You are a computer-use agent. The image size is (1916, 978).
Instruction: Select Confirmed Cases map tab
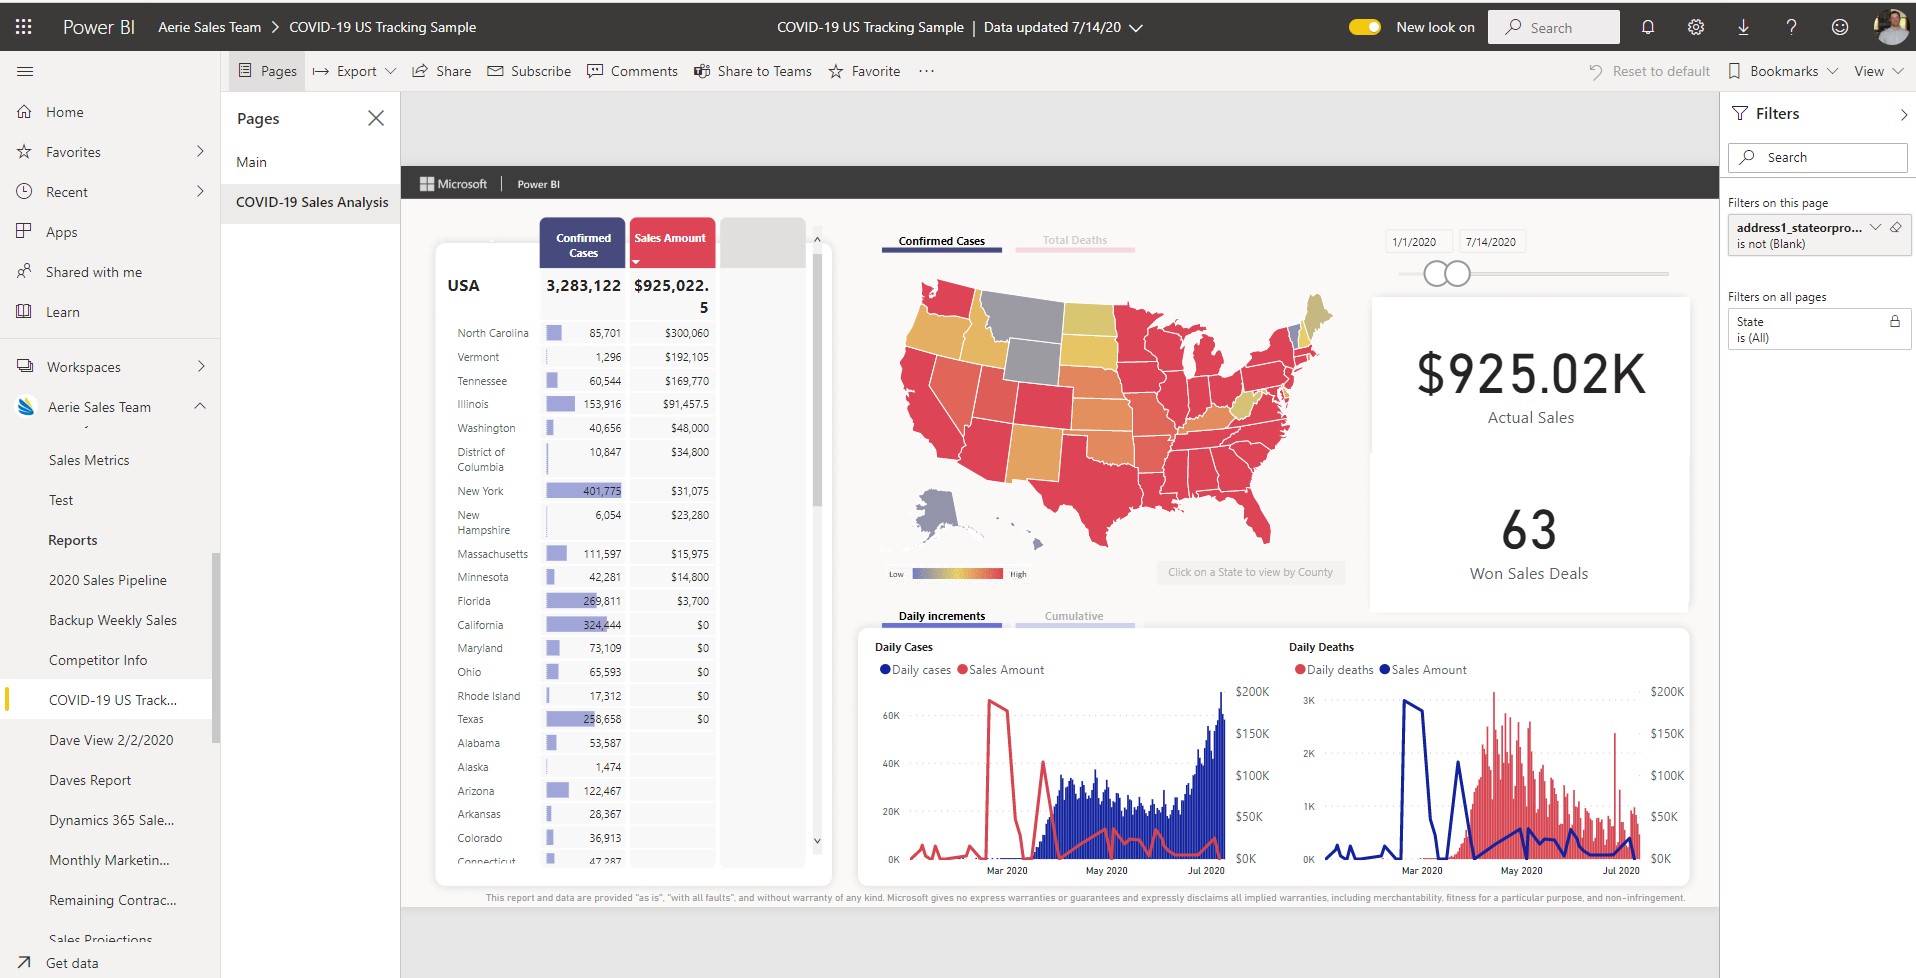[x=941, y=241]
